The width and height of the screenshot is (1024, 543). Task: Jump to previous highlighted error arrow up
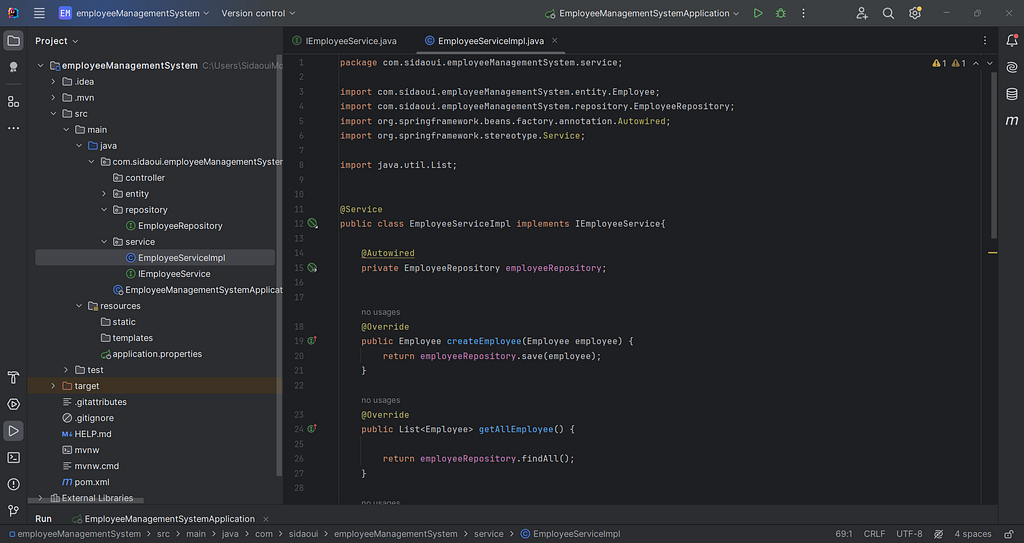pos(976,63)
